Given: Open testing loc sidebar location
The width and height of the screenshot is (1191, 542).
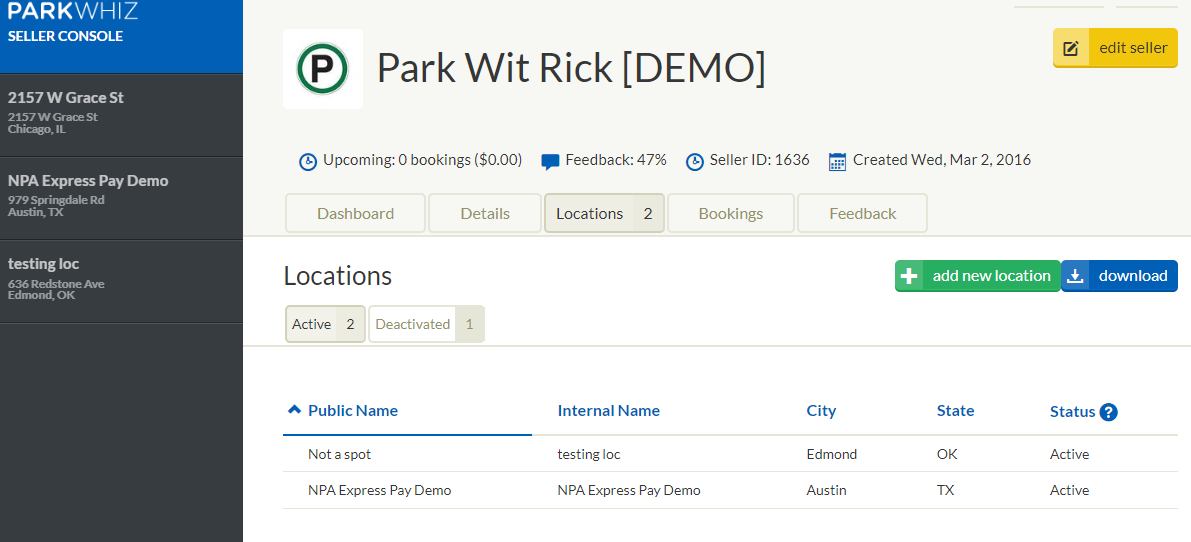Looking at the screenshot, I should click(122, 282).
